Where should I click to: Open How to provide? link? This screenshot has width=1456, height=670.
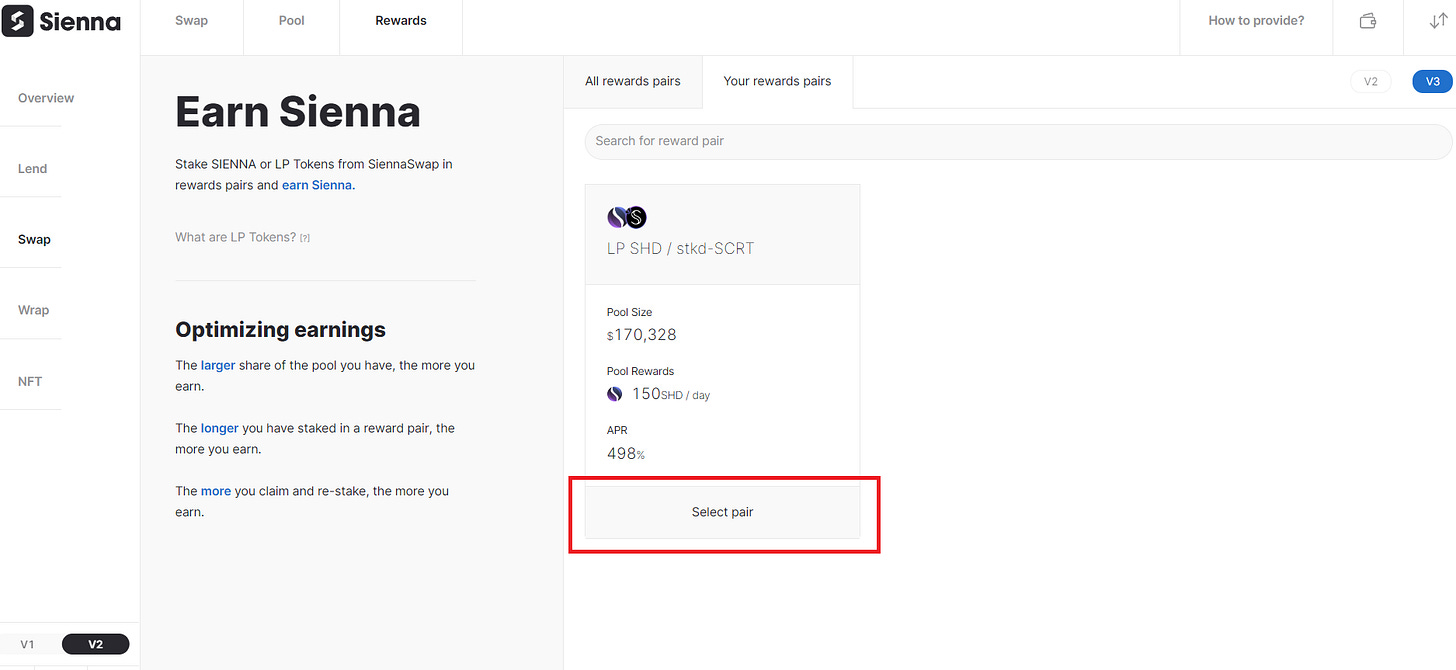tap(1256, 21)
